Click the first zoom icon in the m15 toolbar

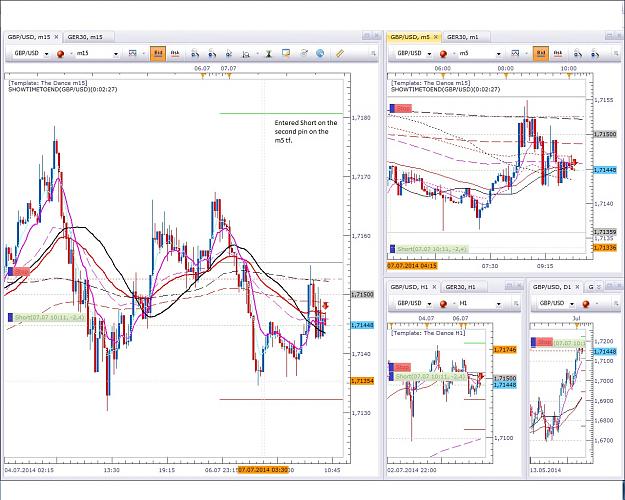(x=195, y=54)
